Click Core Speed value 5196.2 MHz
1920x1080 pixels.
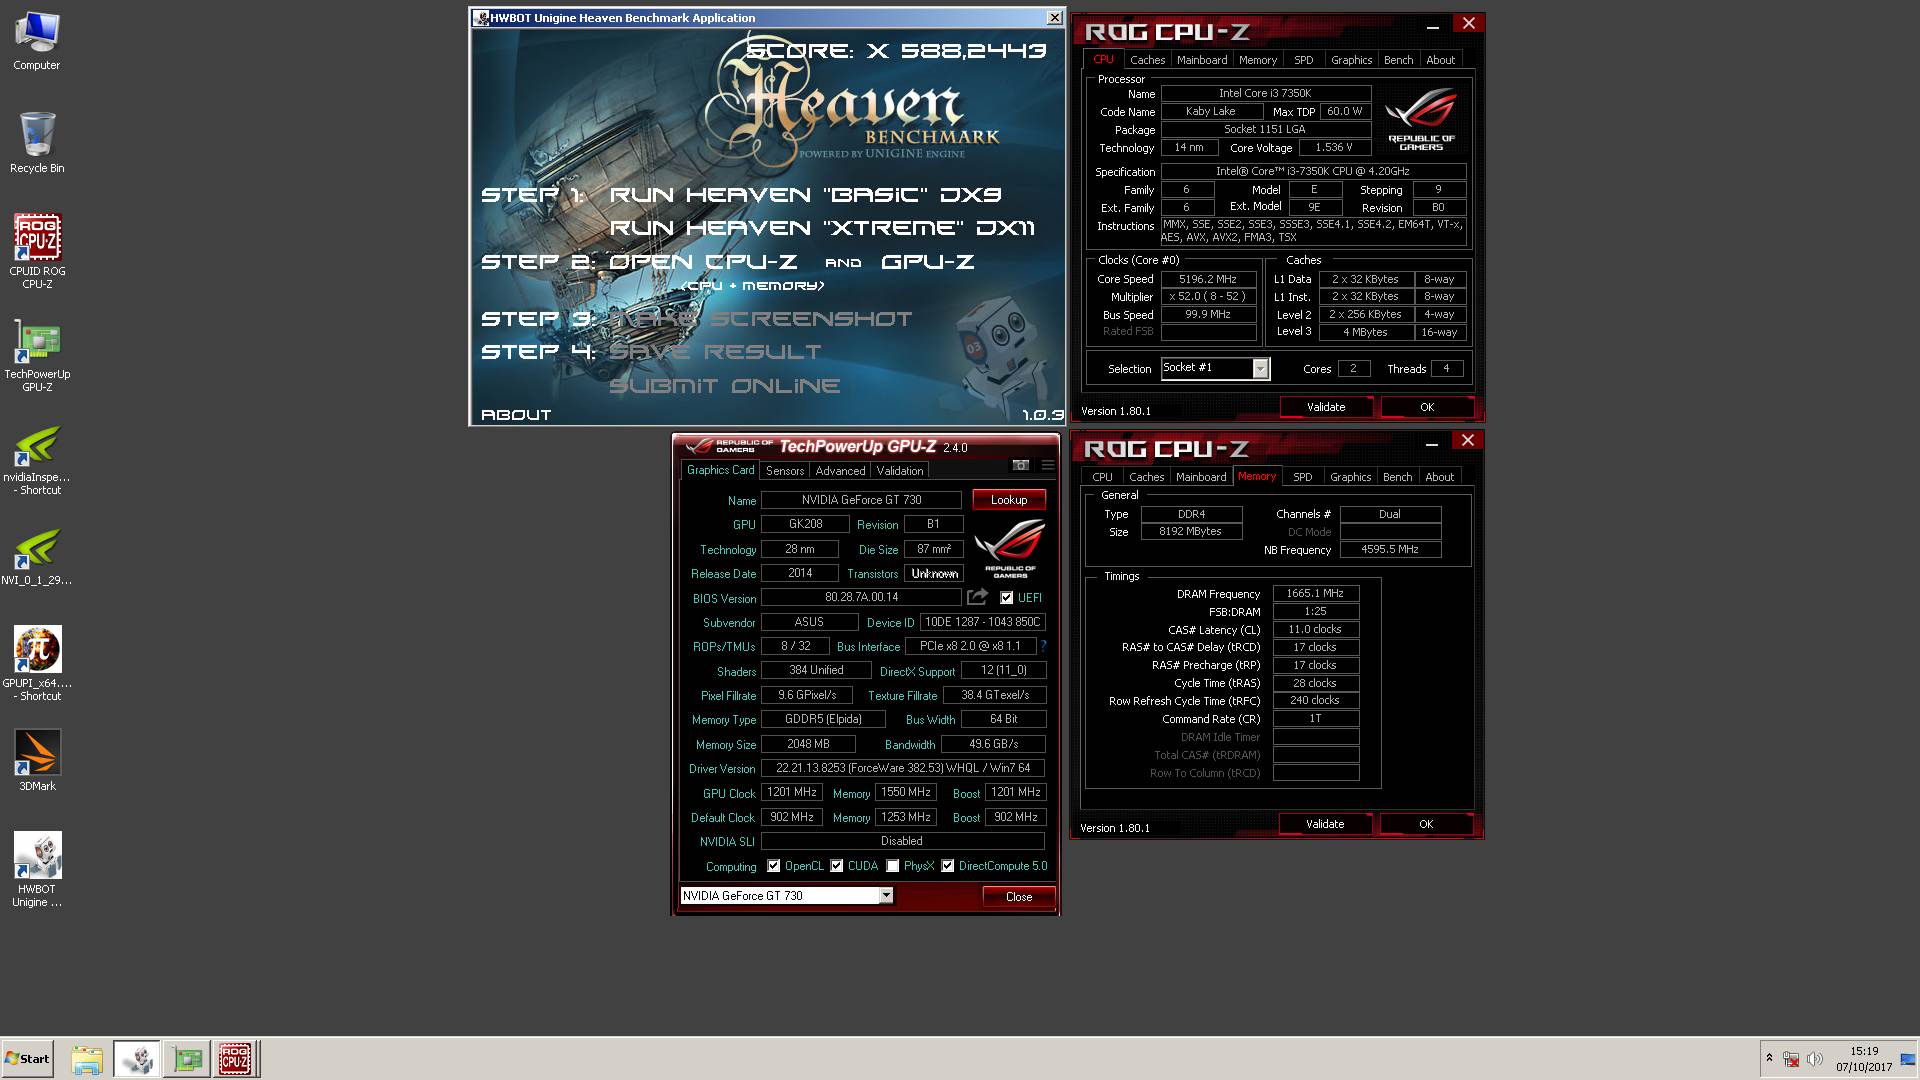1208,279
